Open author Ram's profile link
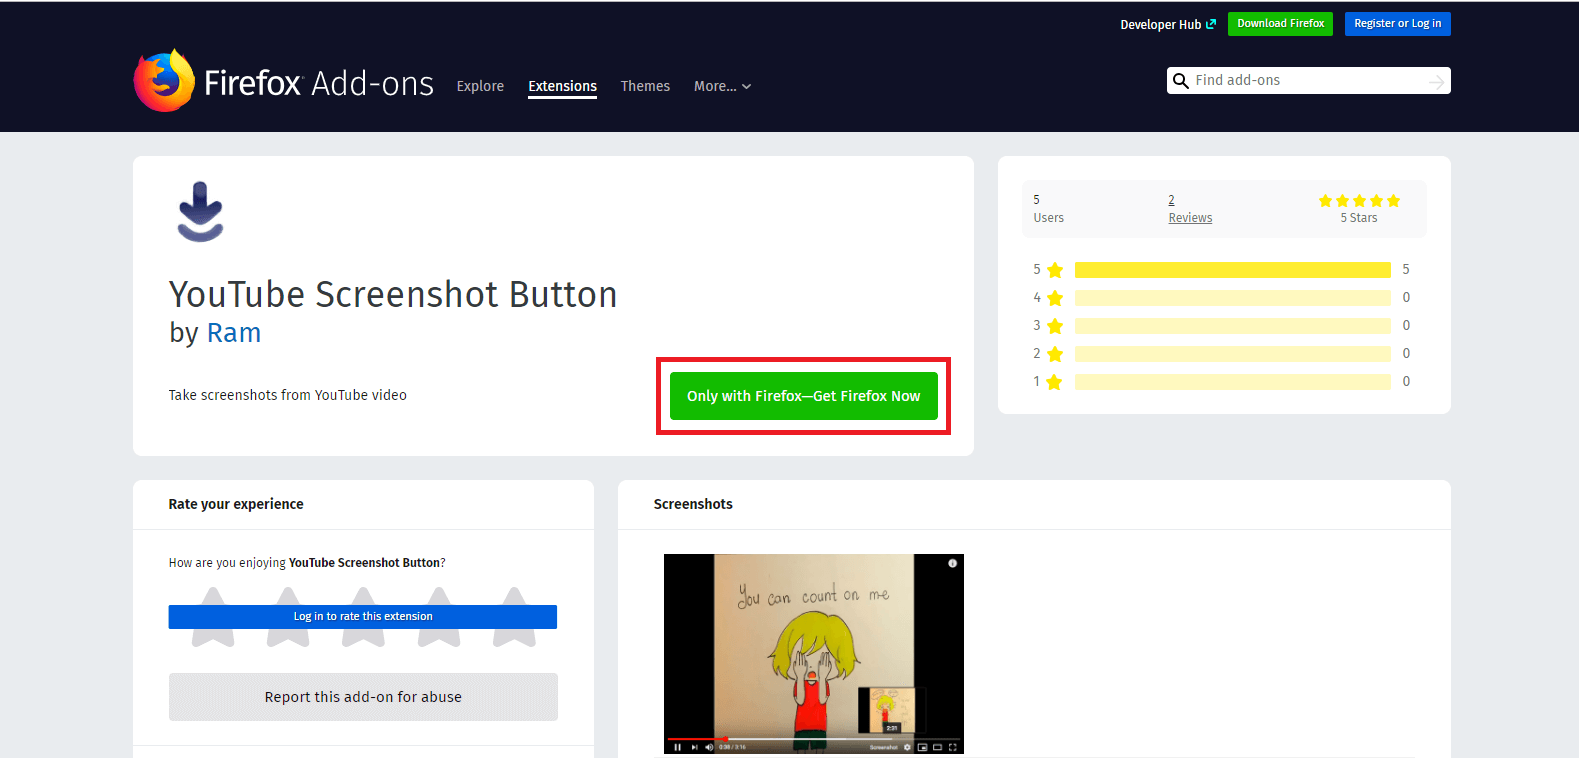 pos(234,333)
